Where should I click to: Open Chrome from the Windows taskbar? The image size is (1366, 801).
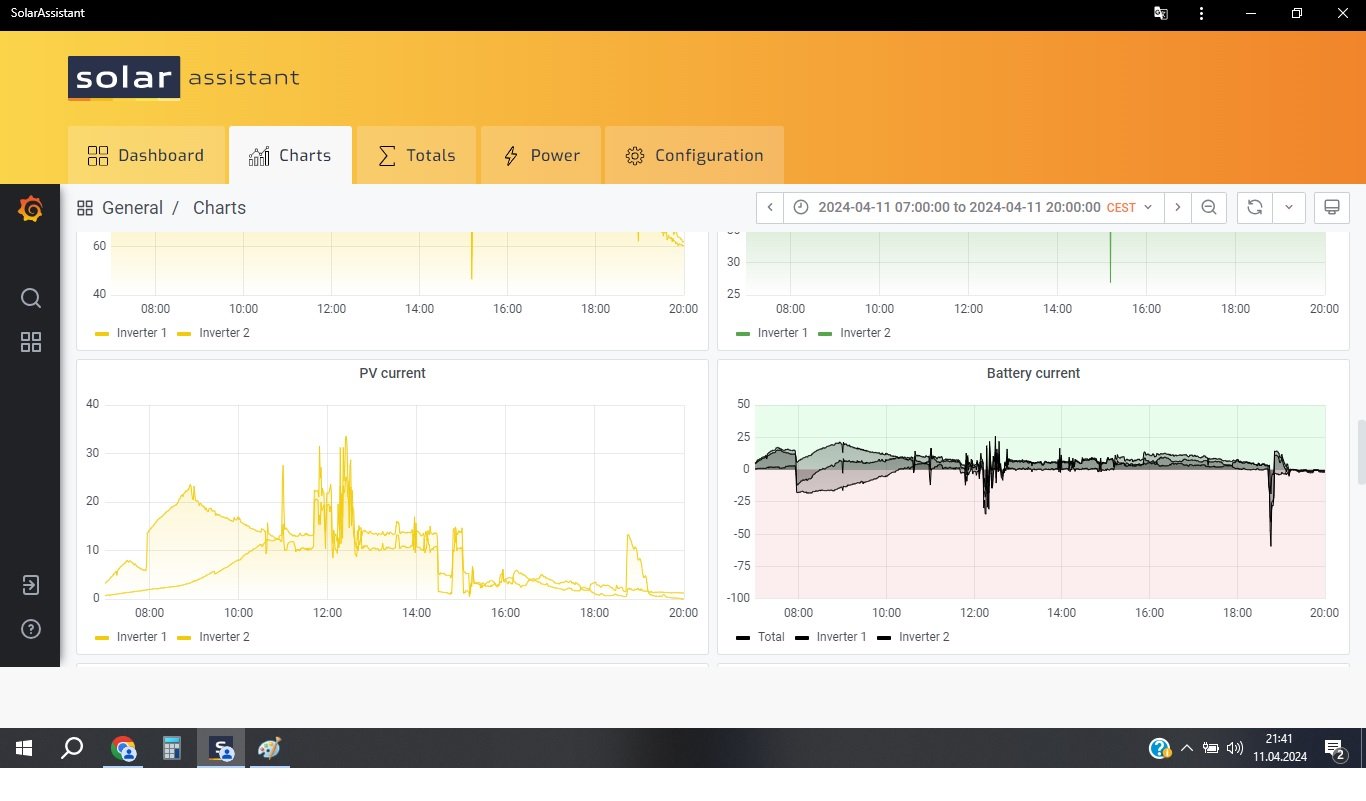[x=124, y=748]
